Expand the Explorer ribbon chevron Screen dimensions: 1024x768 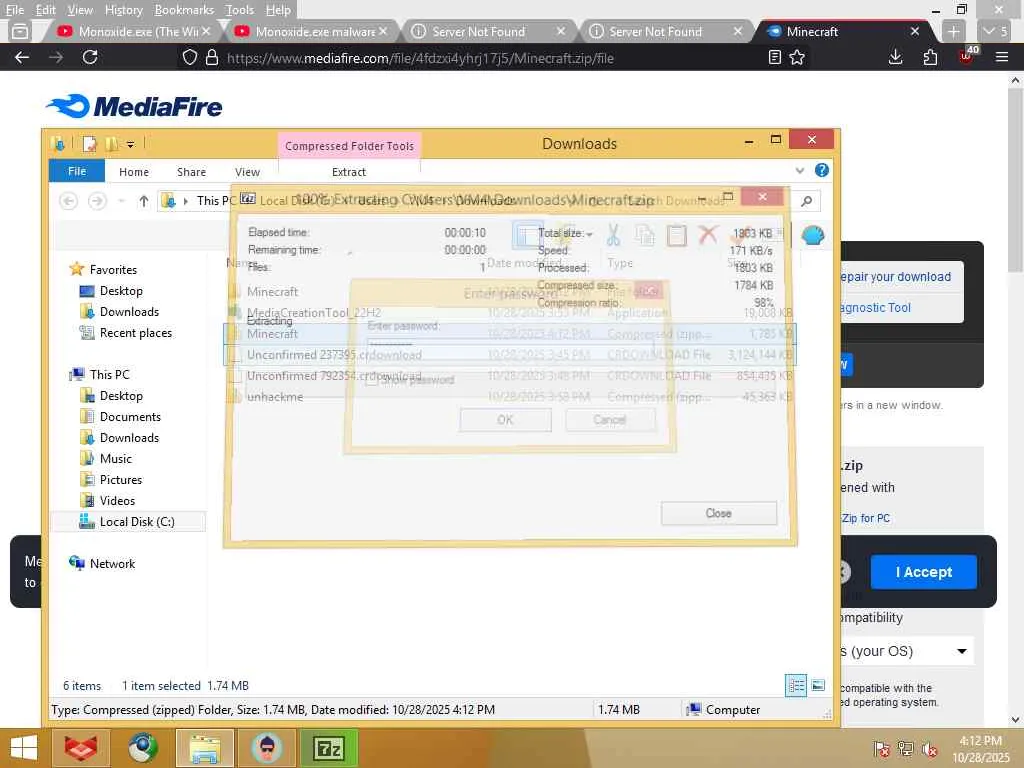coord(800,170)
